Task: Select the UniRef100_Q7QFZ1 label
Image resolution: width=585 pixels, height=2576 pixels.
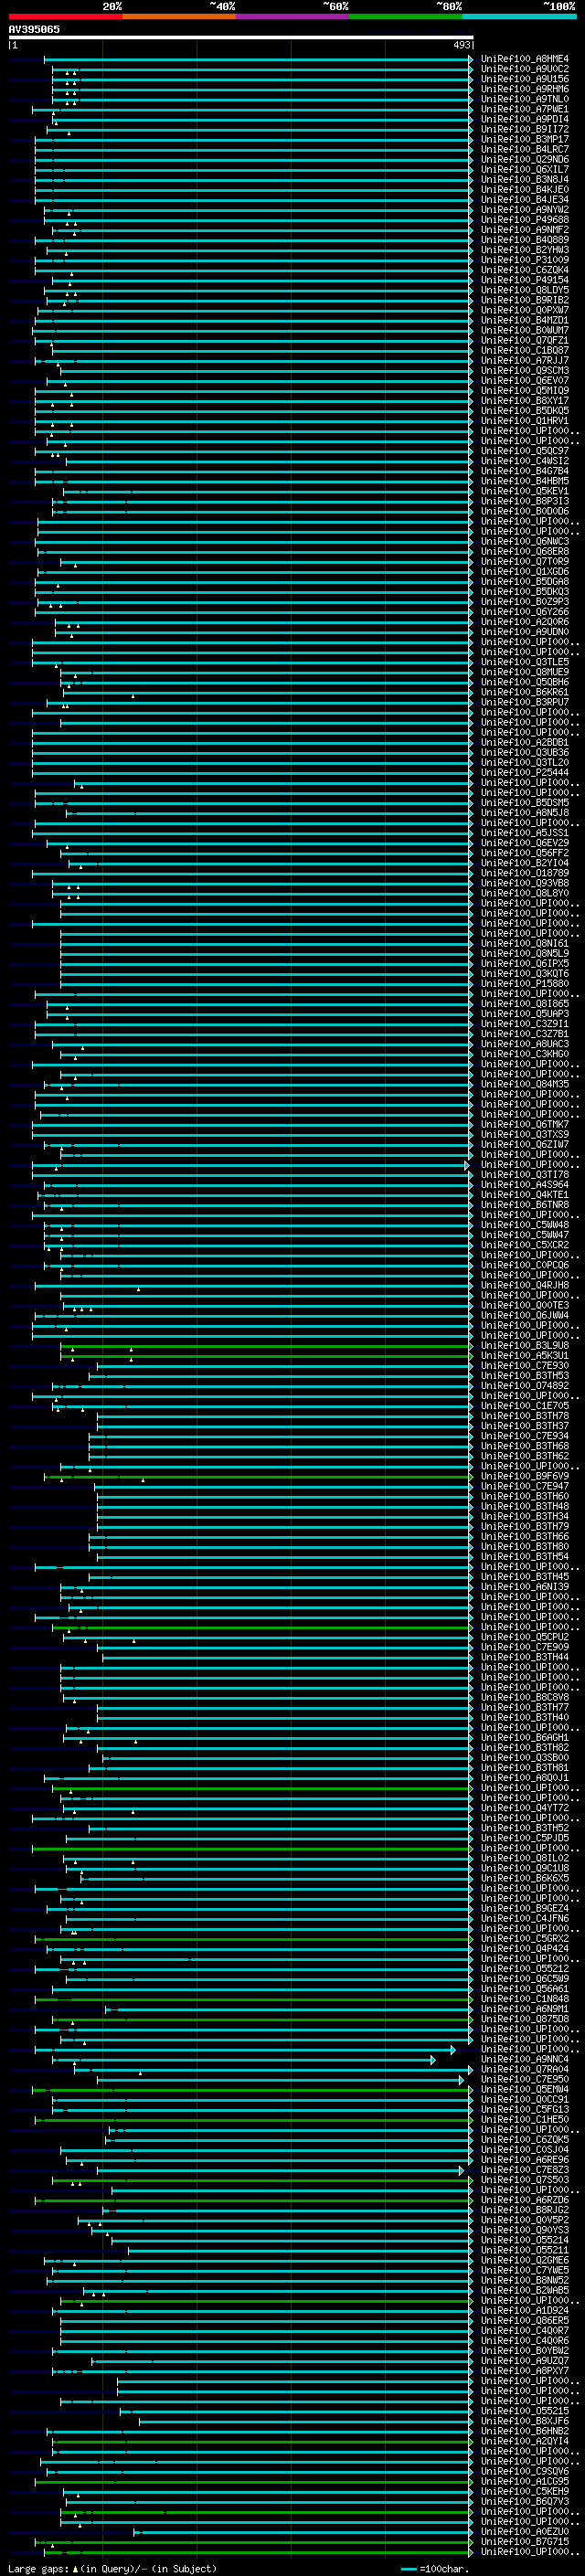Action: (x=525, y=340)
